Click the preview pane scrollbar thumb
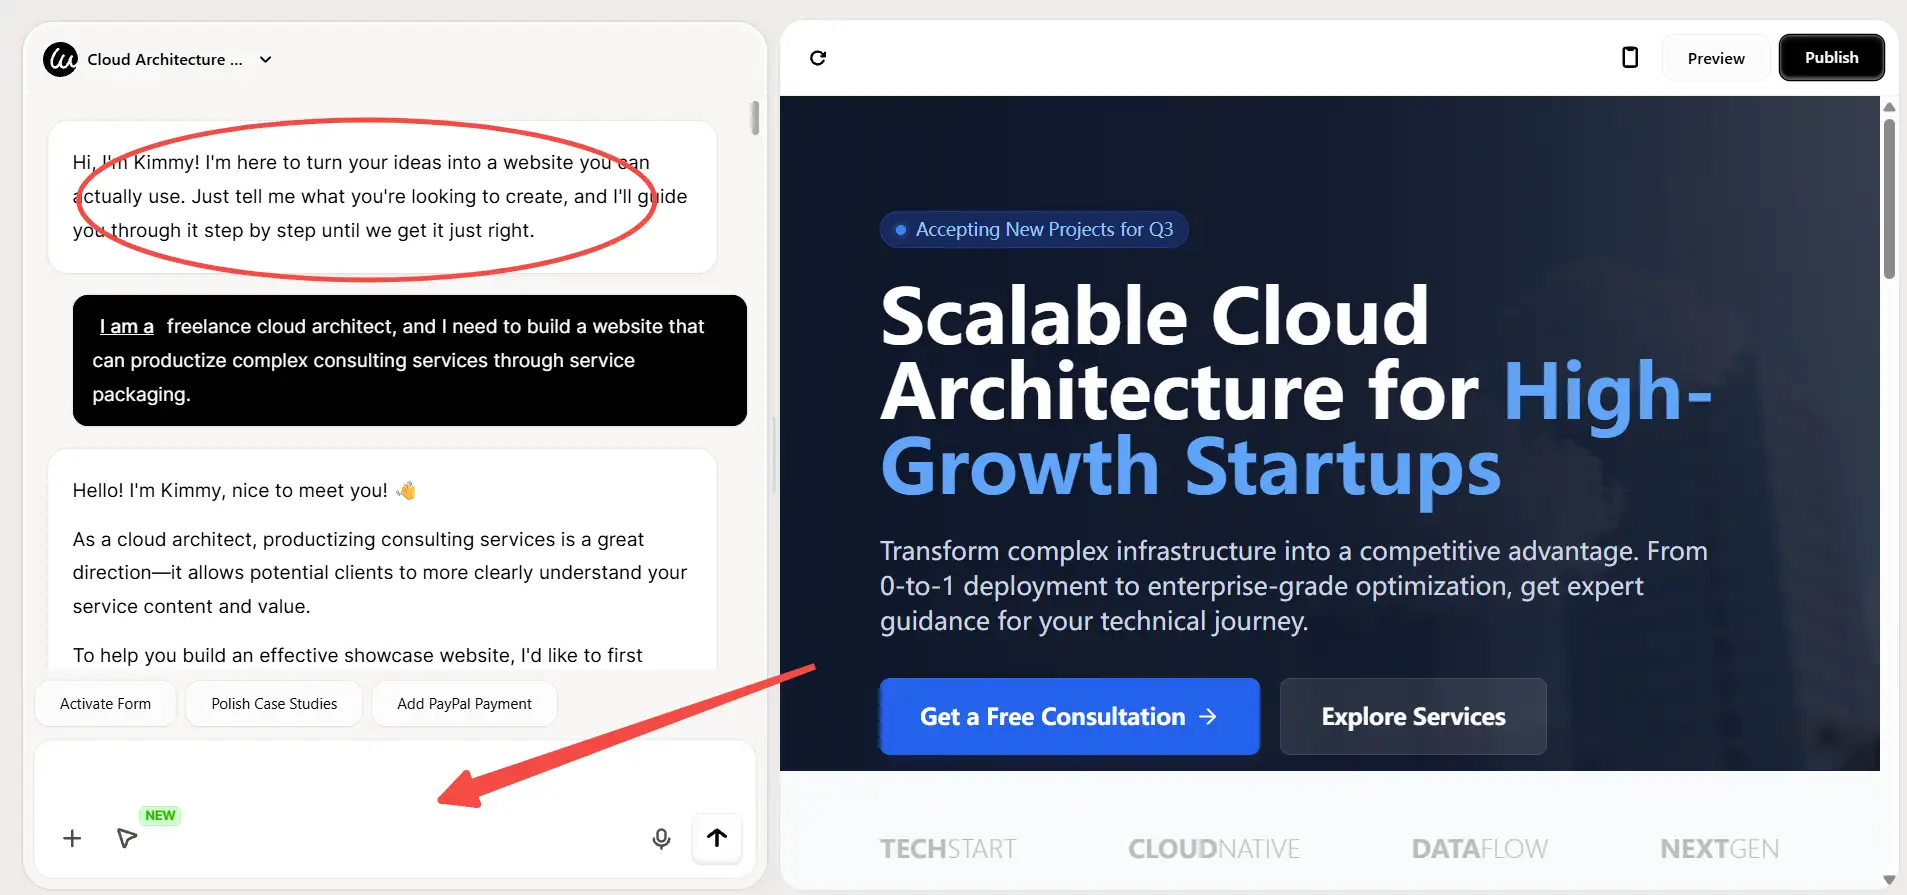This screenshot has width=1907, height=895. coord(1888,198)
